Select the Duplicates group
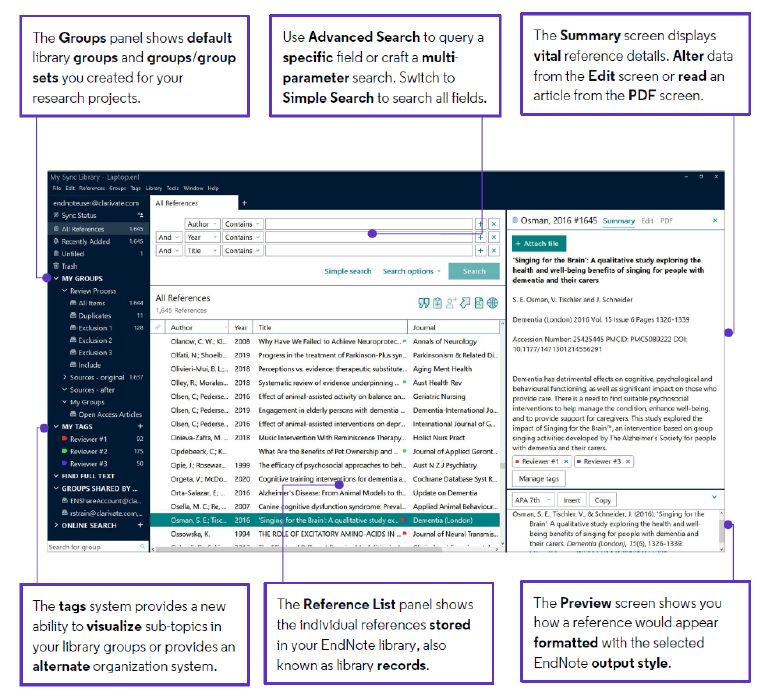The image size is (771, 699). click(x=96, y=315)
